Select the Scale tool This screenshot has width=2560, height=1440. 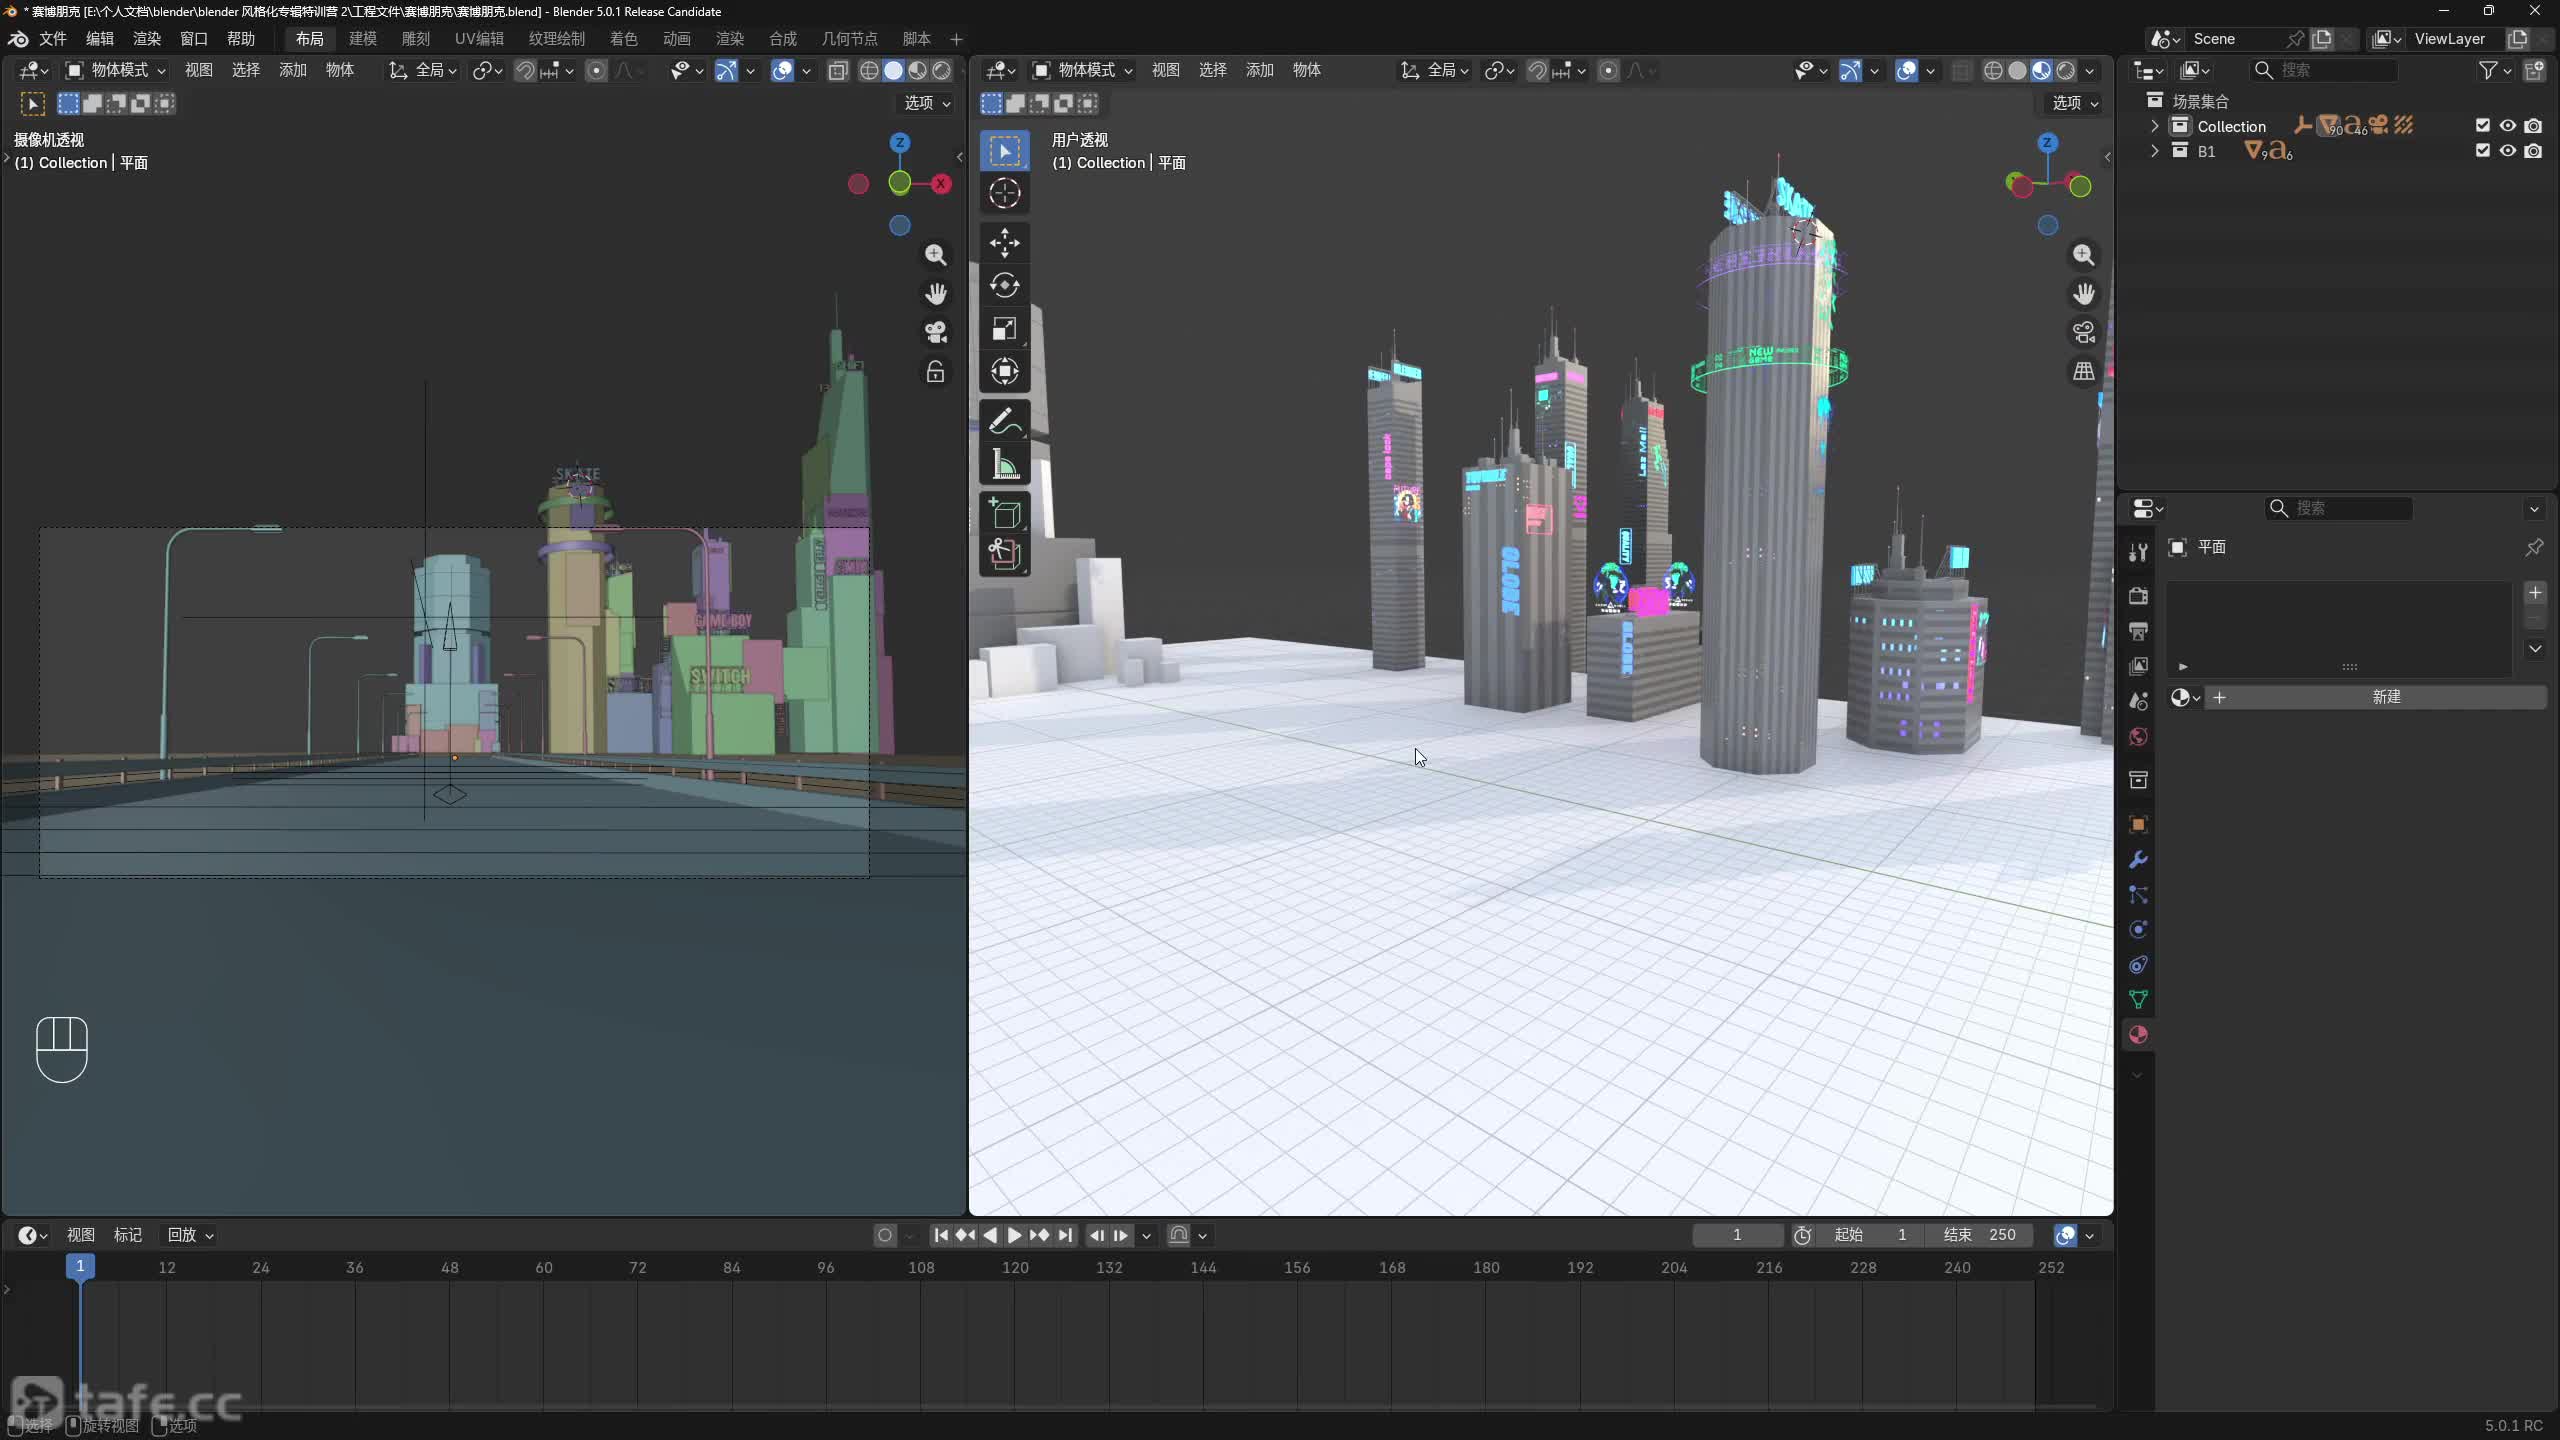(x=1004, y=329)
